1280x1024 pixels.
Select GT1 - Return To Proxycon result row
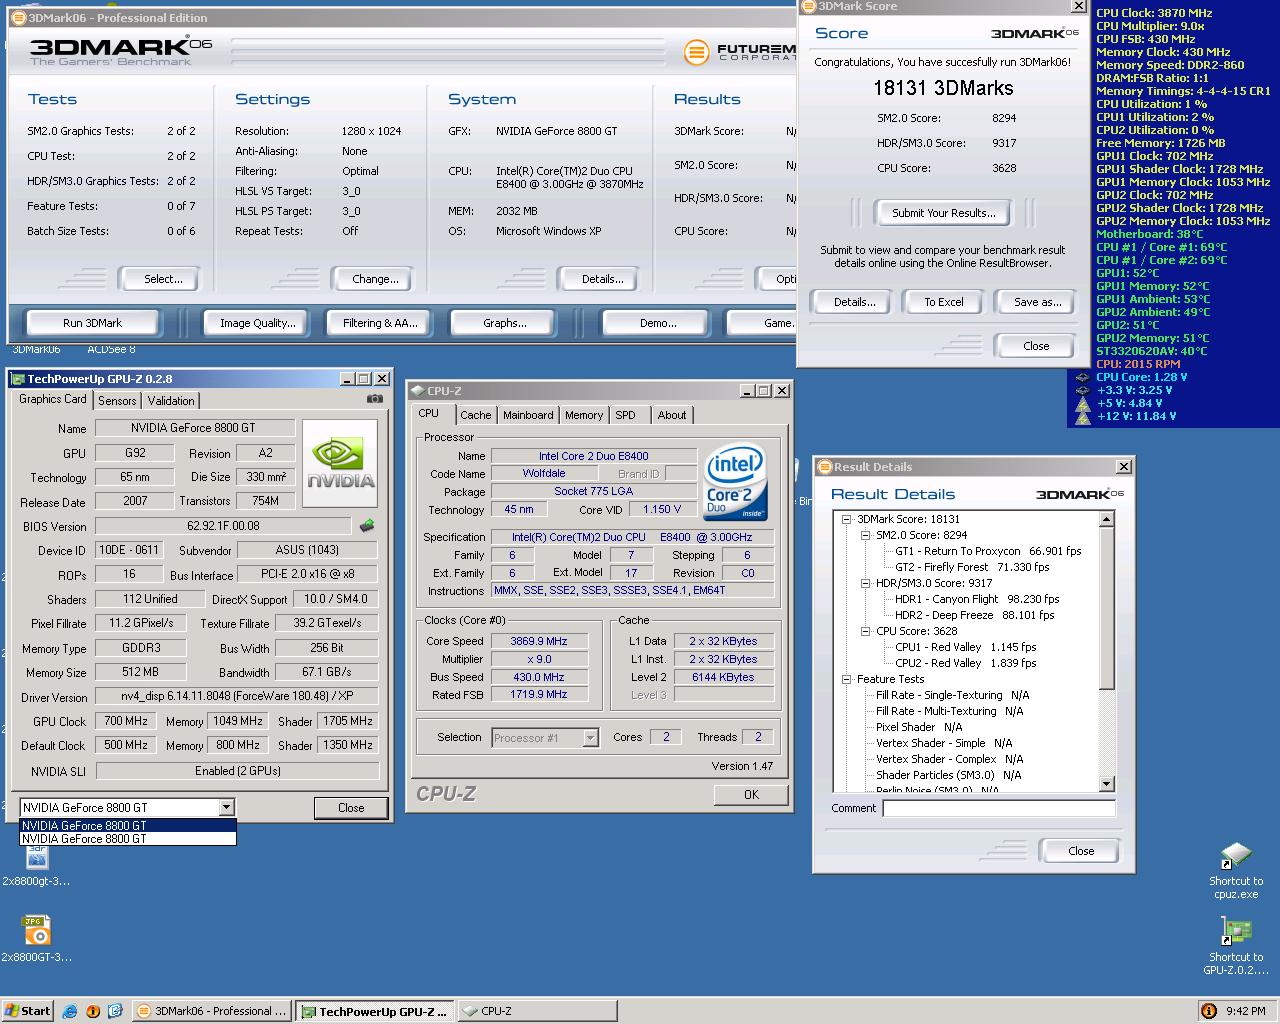click(x=988, y=551)
